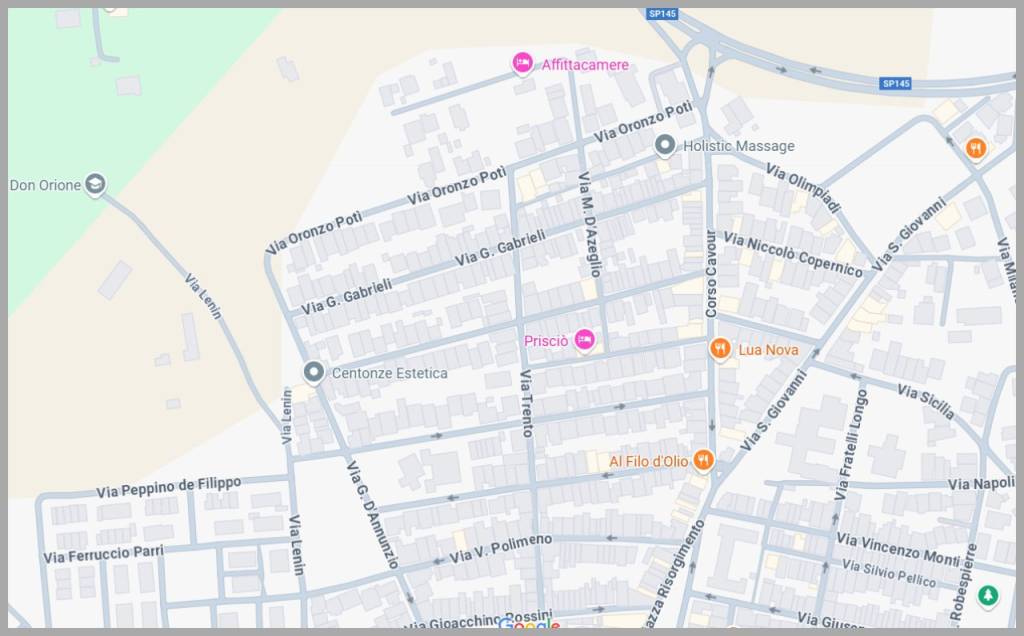Click the Google logo at the bottom
1024x636 pixels.
529,626
